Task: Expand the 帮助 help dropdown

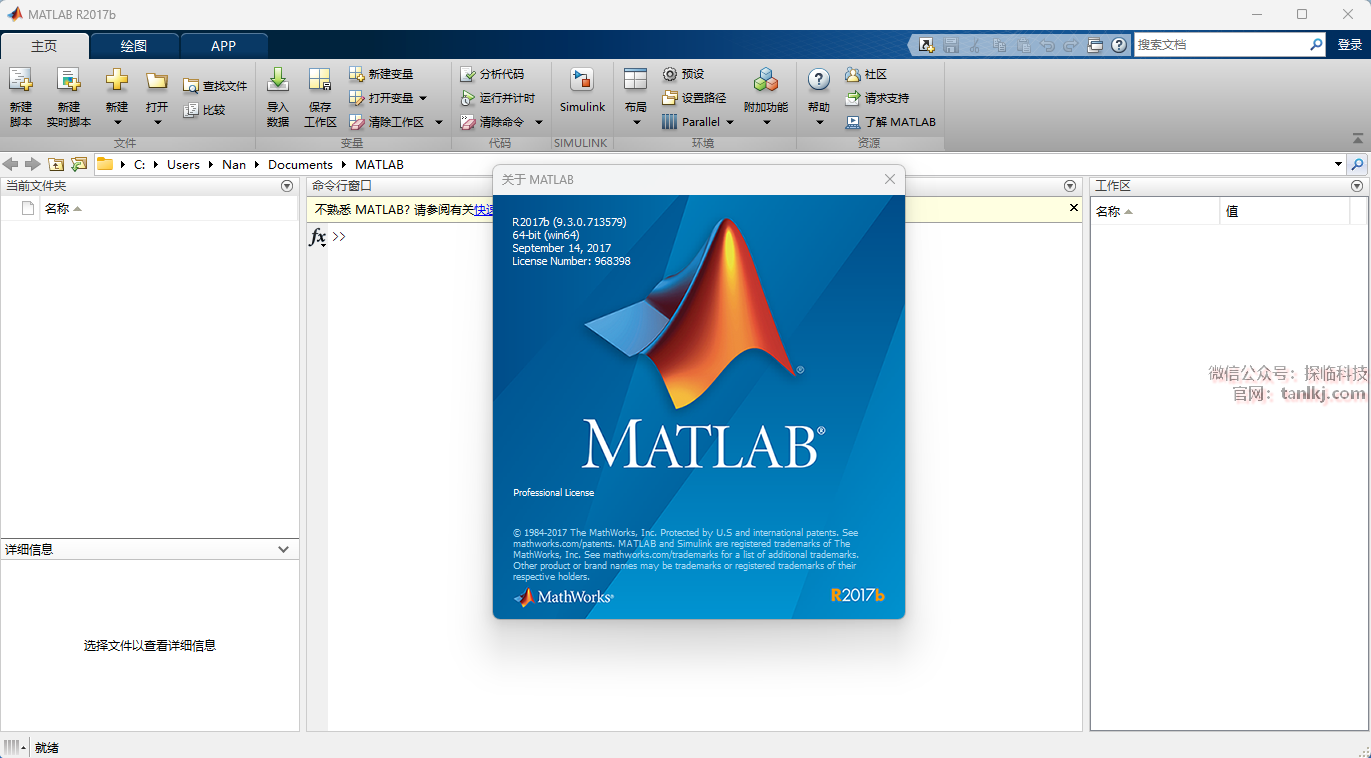Action: pos(819,122)
